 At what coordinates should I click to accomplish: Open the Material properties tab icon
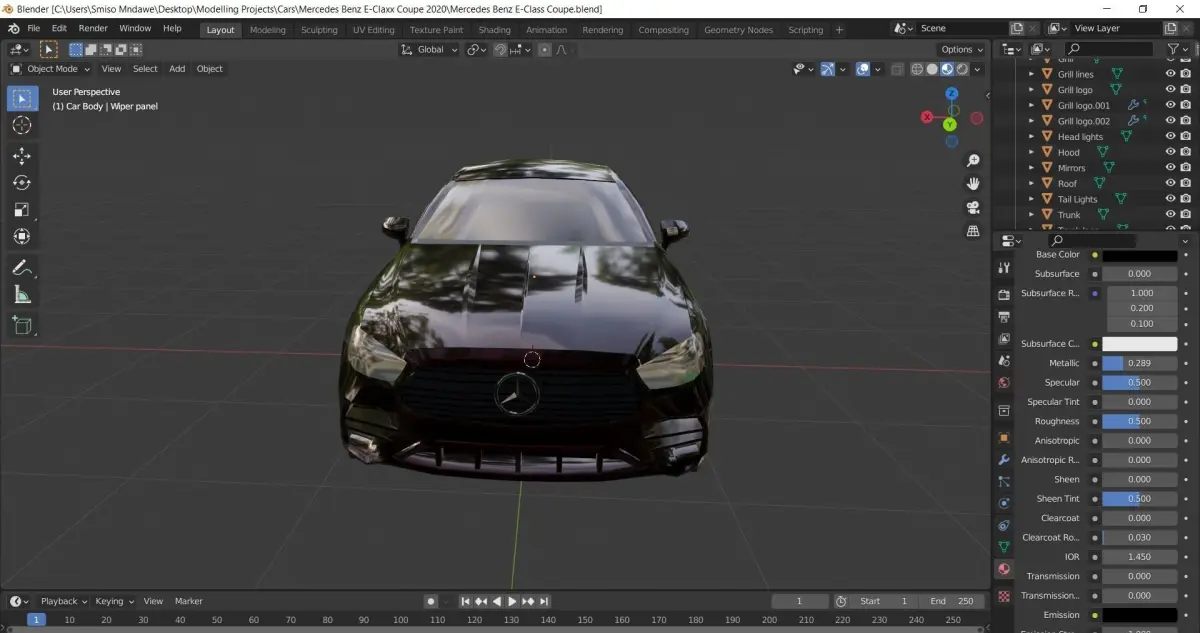coord(1004,569)
